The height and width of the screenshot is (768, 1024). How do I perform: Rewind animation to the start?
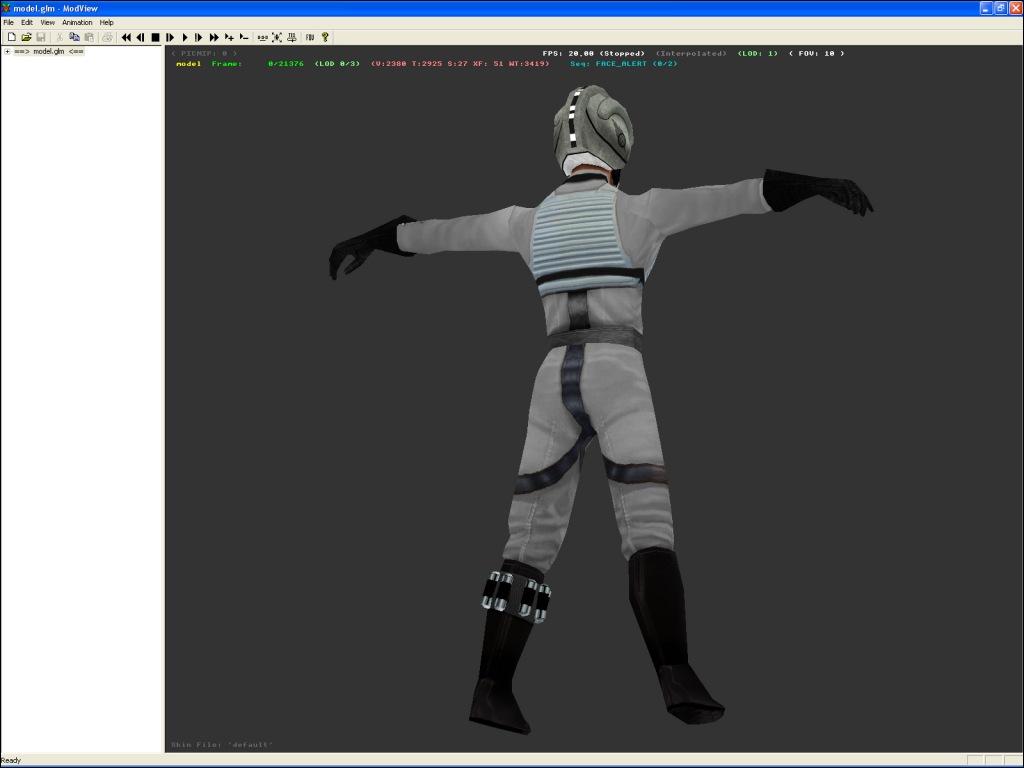click(126, 37)
